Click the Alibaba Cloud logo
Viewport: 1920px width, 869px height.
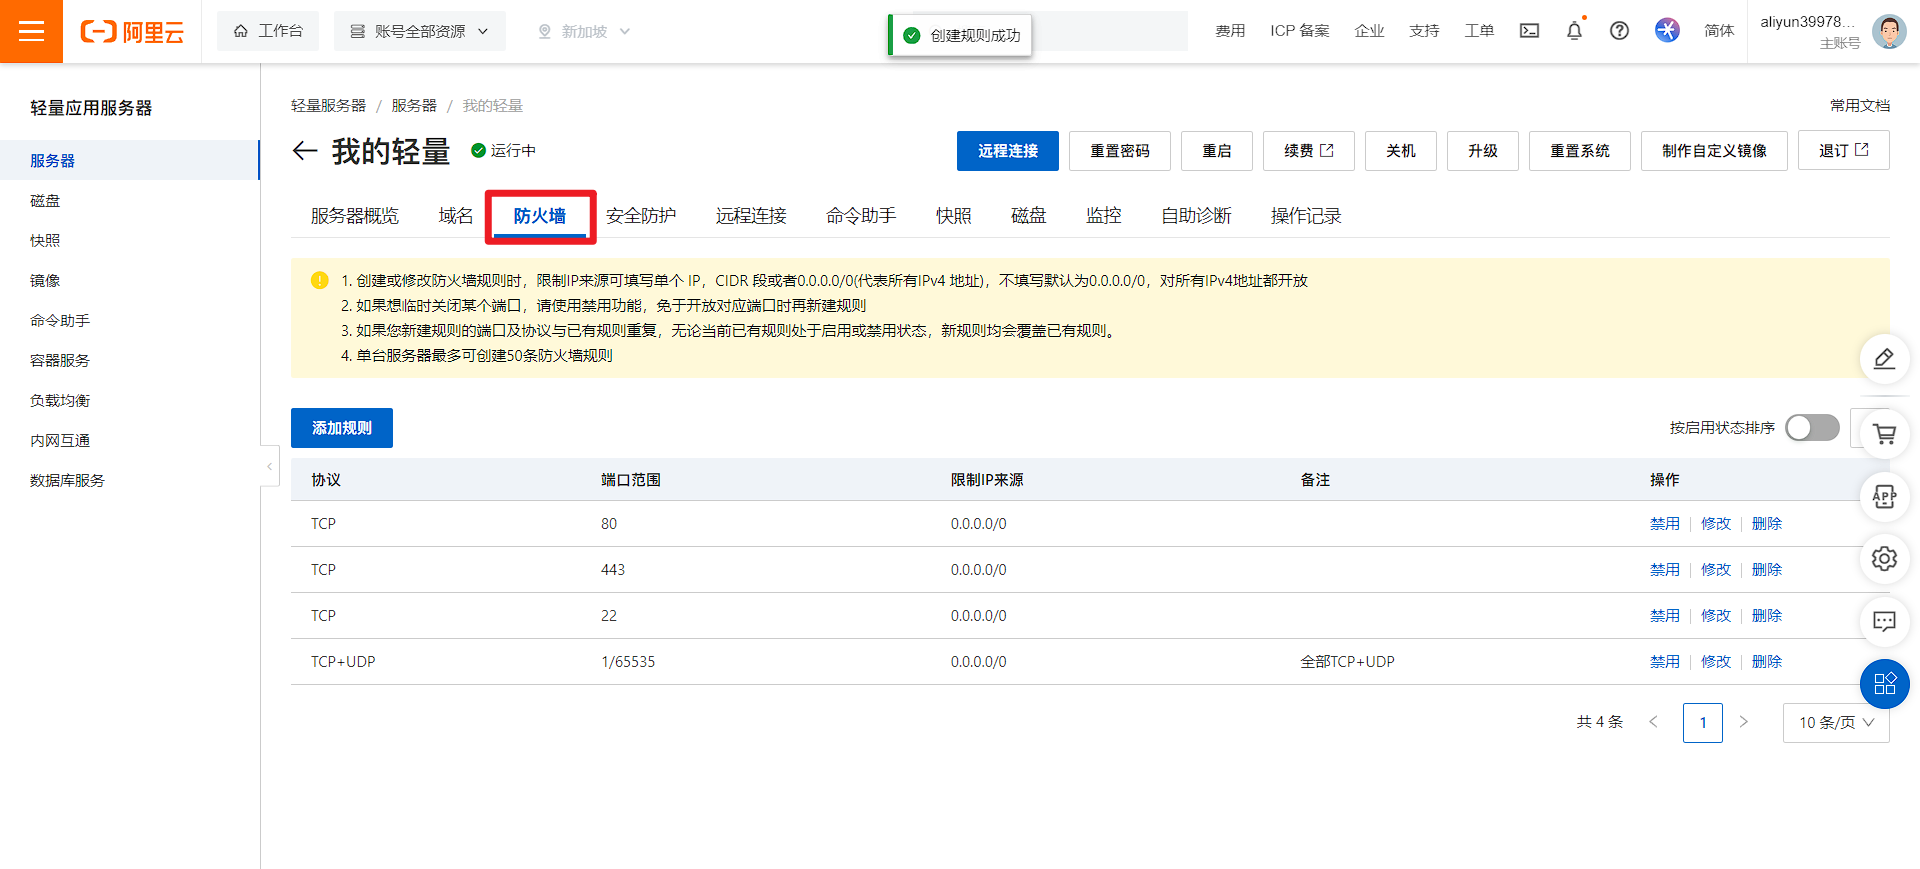[132, 32]
